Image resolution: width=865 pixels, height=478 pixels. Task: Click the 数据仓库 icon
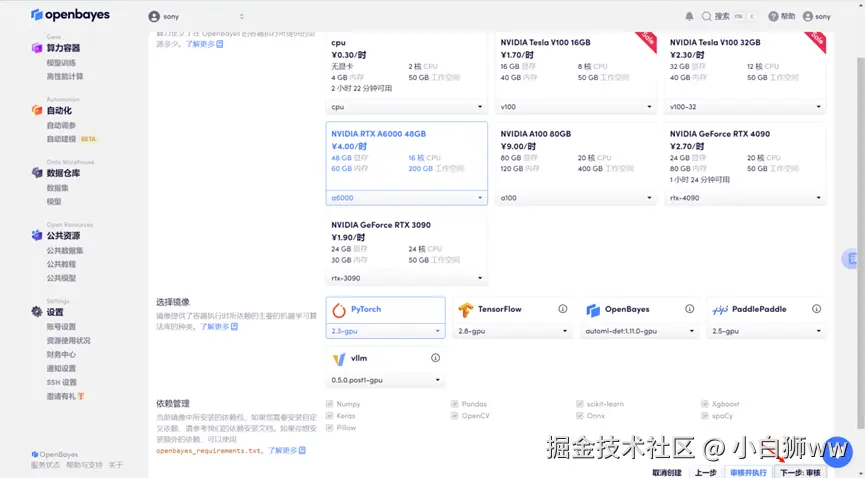pos(37,173)
